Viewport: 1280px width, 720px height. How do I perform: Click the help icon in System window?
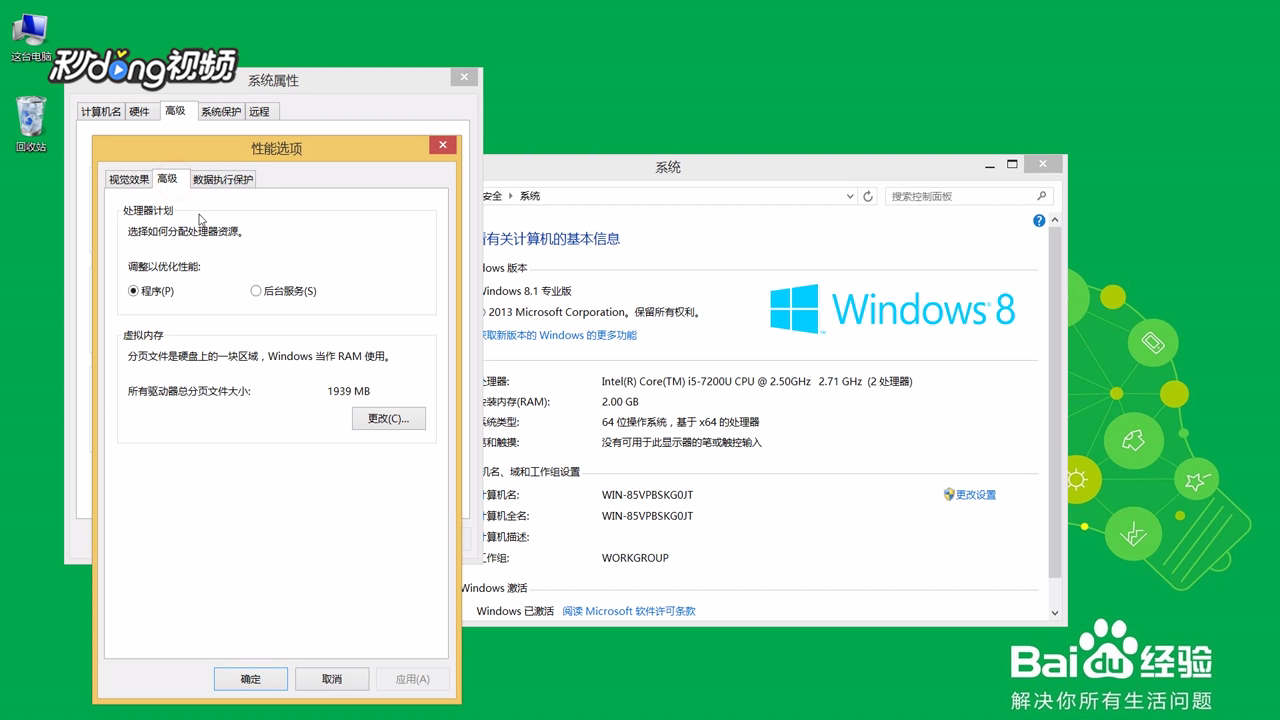(1039, 221)
